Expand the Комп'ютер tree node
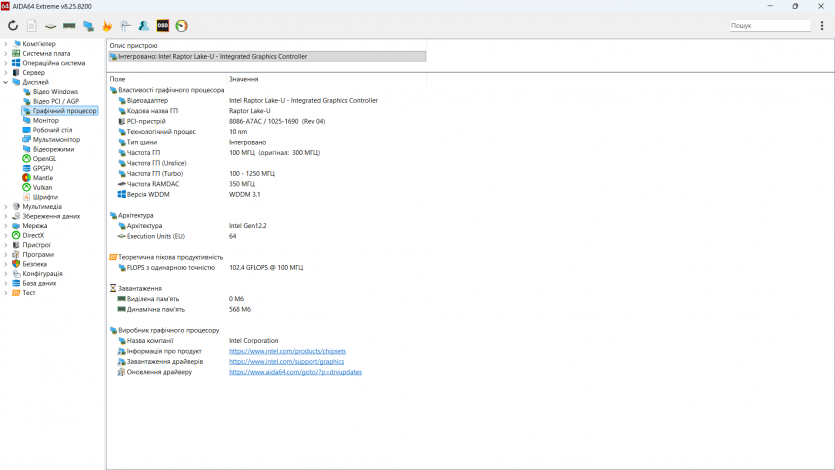The image size is (835, 470). point(5,44)
